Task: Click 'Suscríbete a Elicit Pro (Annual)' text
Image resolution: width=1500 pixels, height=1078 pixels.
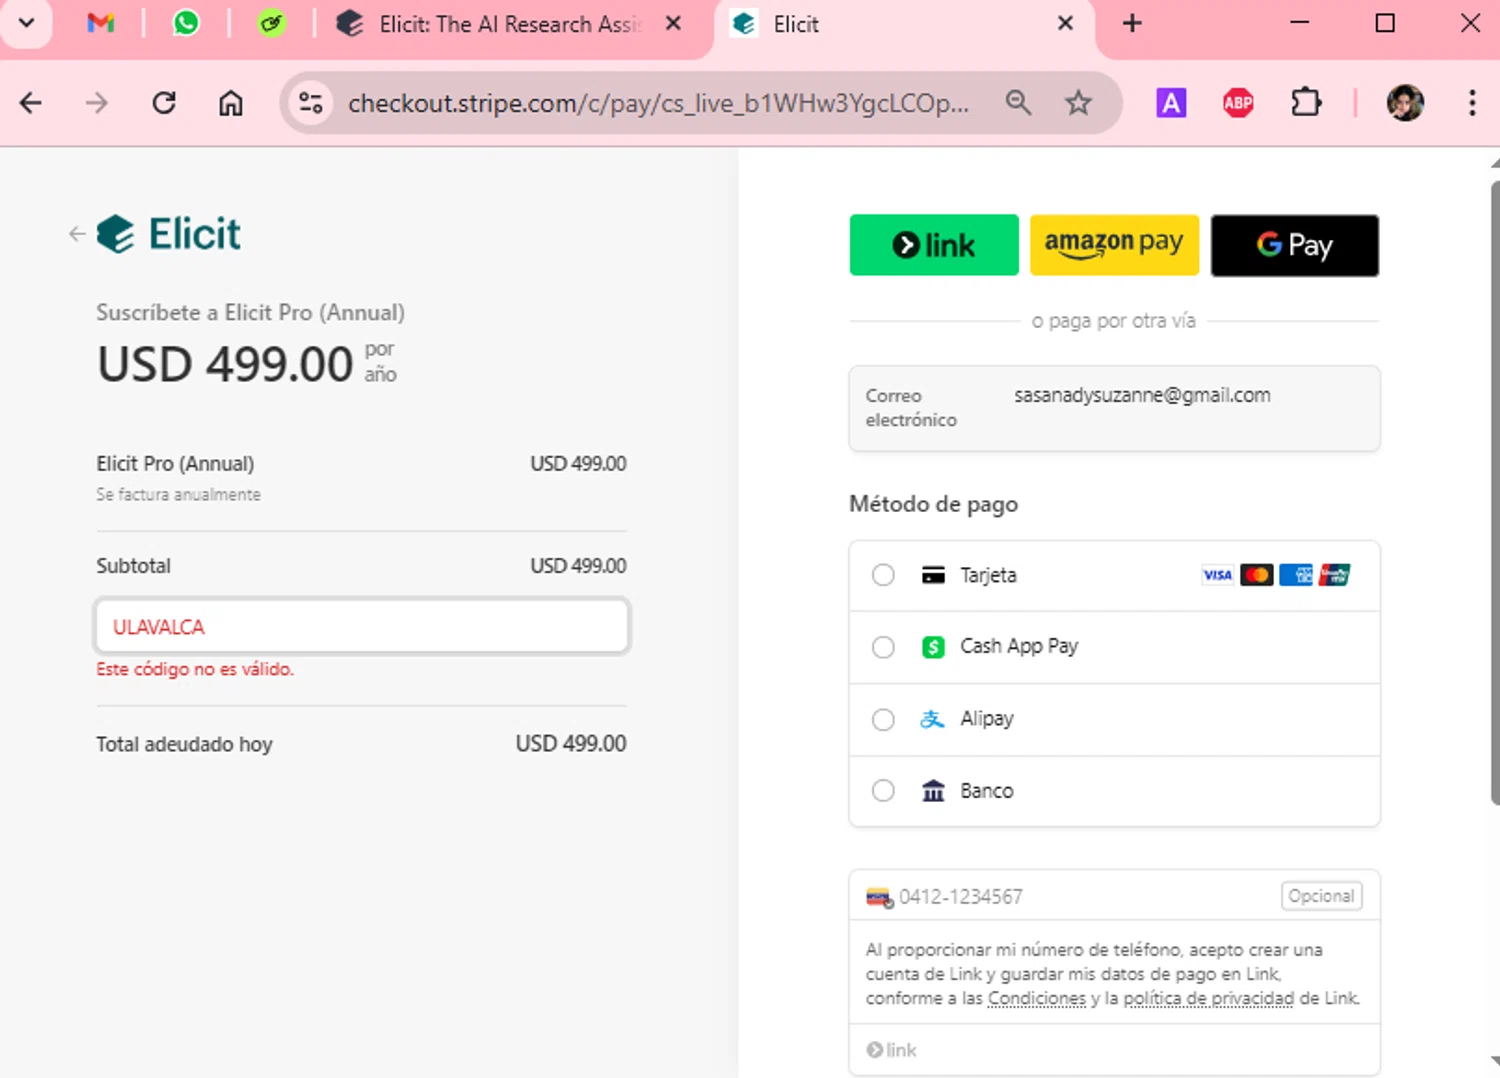Action: (250, 313)
